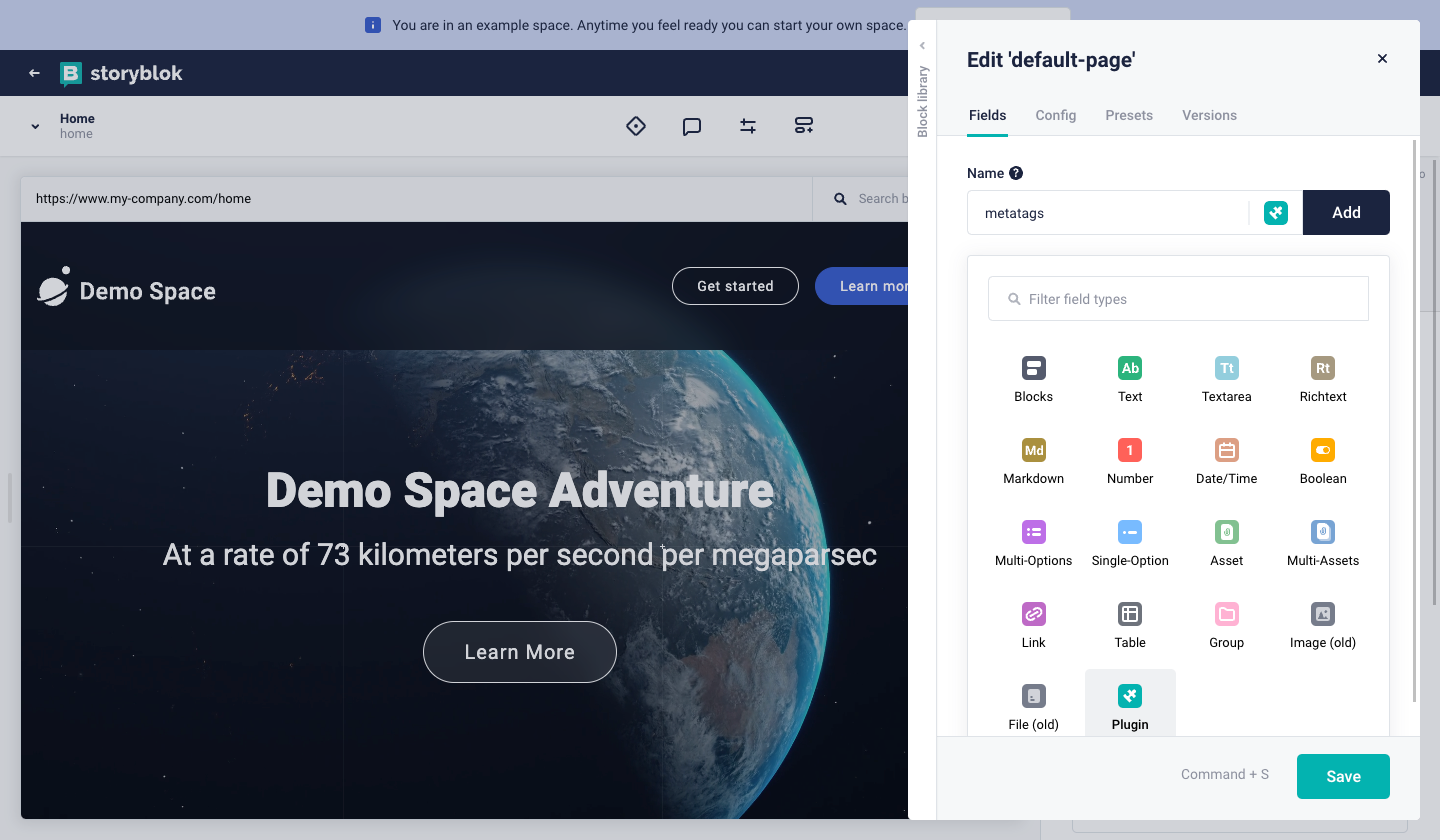This screenshot has width=1440, height=840.
Task: Choose the Link field type
Action: tap(1033, 626)
